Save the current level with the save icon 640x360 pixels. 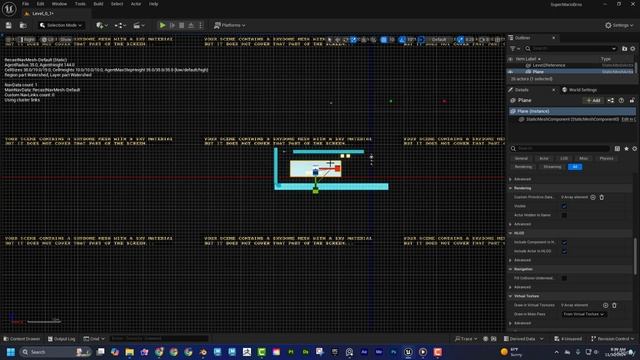click(9, 25)
